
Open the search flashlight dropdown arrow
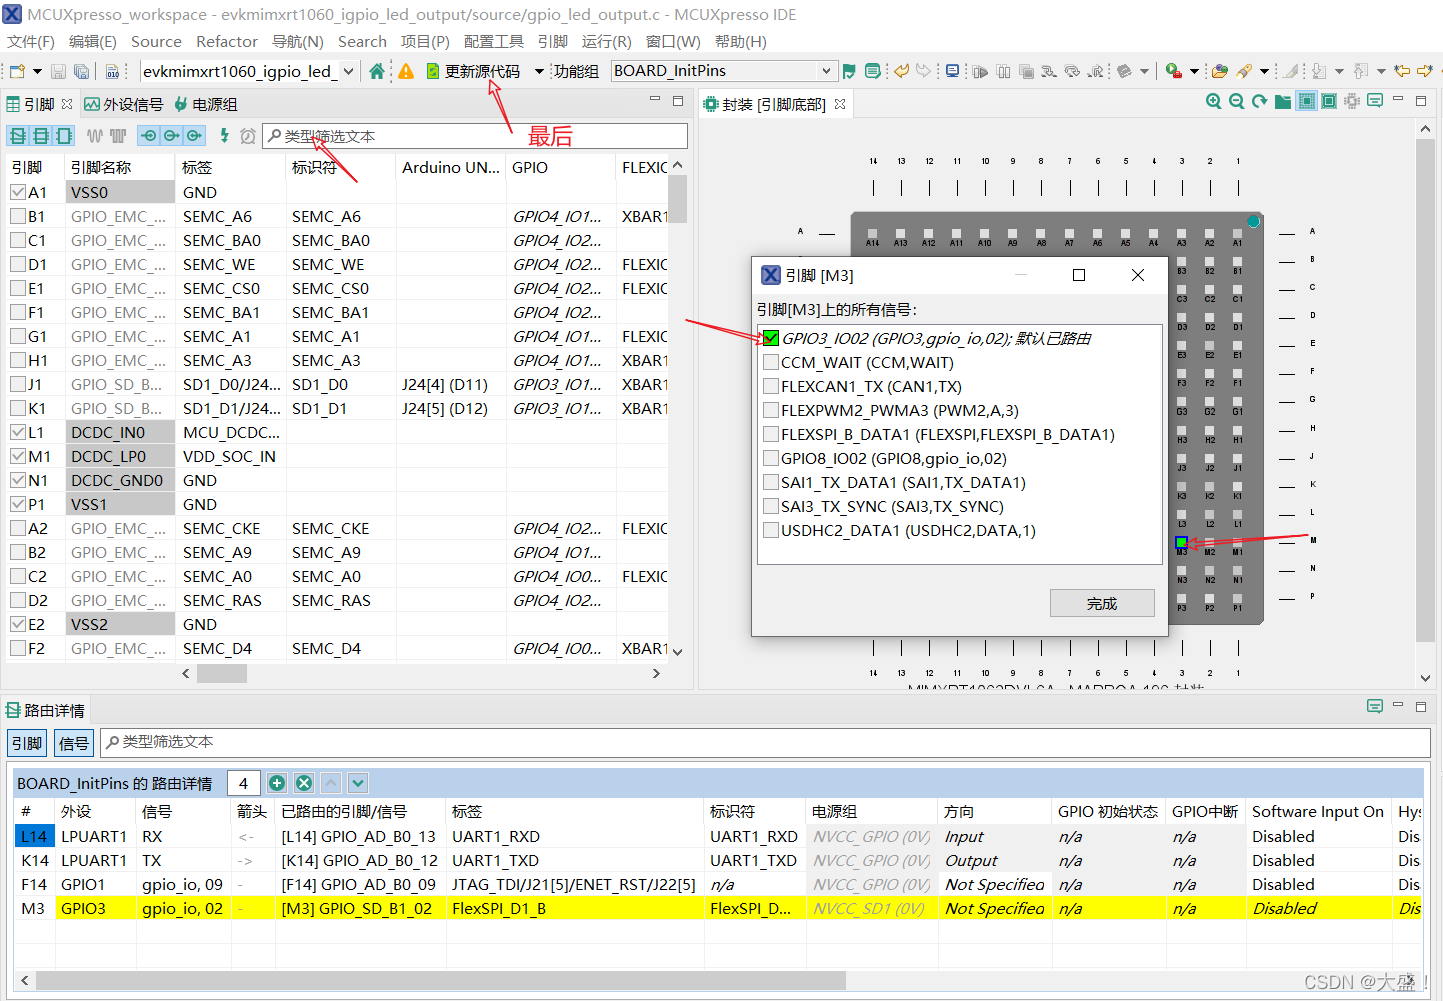(x=1264, y=71)
